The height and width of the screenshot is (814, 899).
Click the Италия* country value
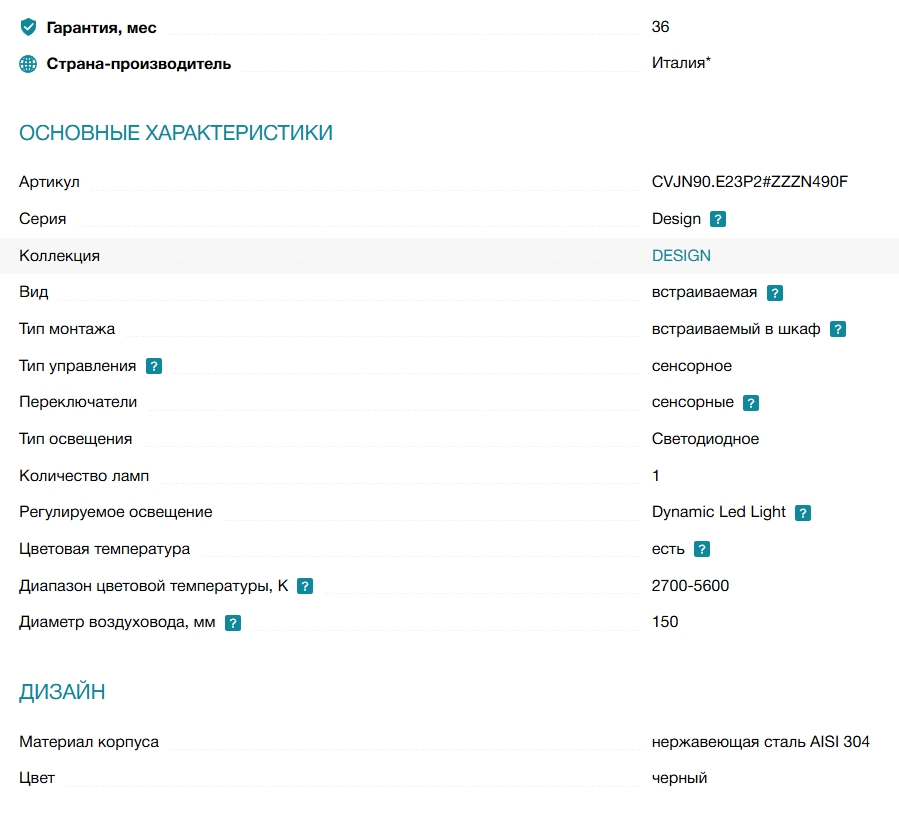[681, 62]
